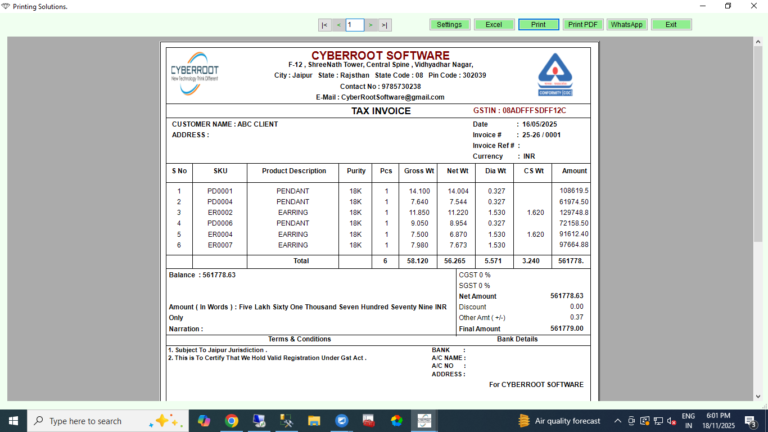The width and height of the screenshot is (768, 432).
Task: Click the Print button
Action: tap(538, 24)
